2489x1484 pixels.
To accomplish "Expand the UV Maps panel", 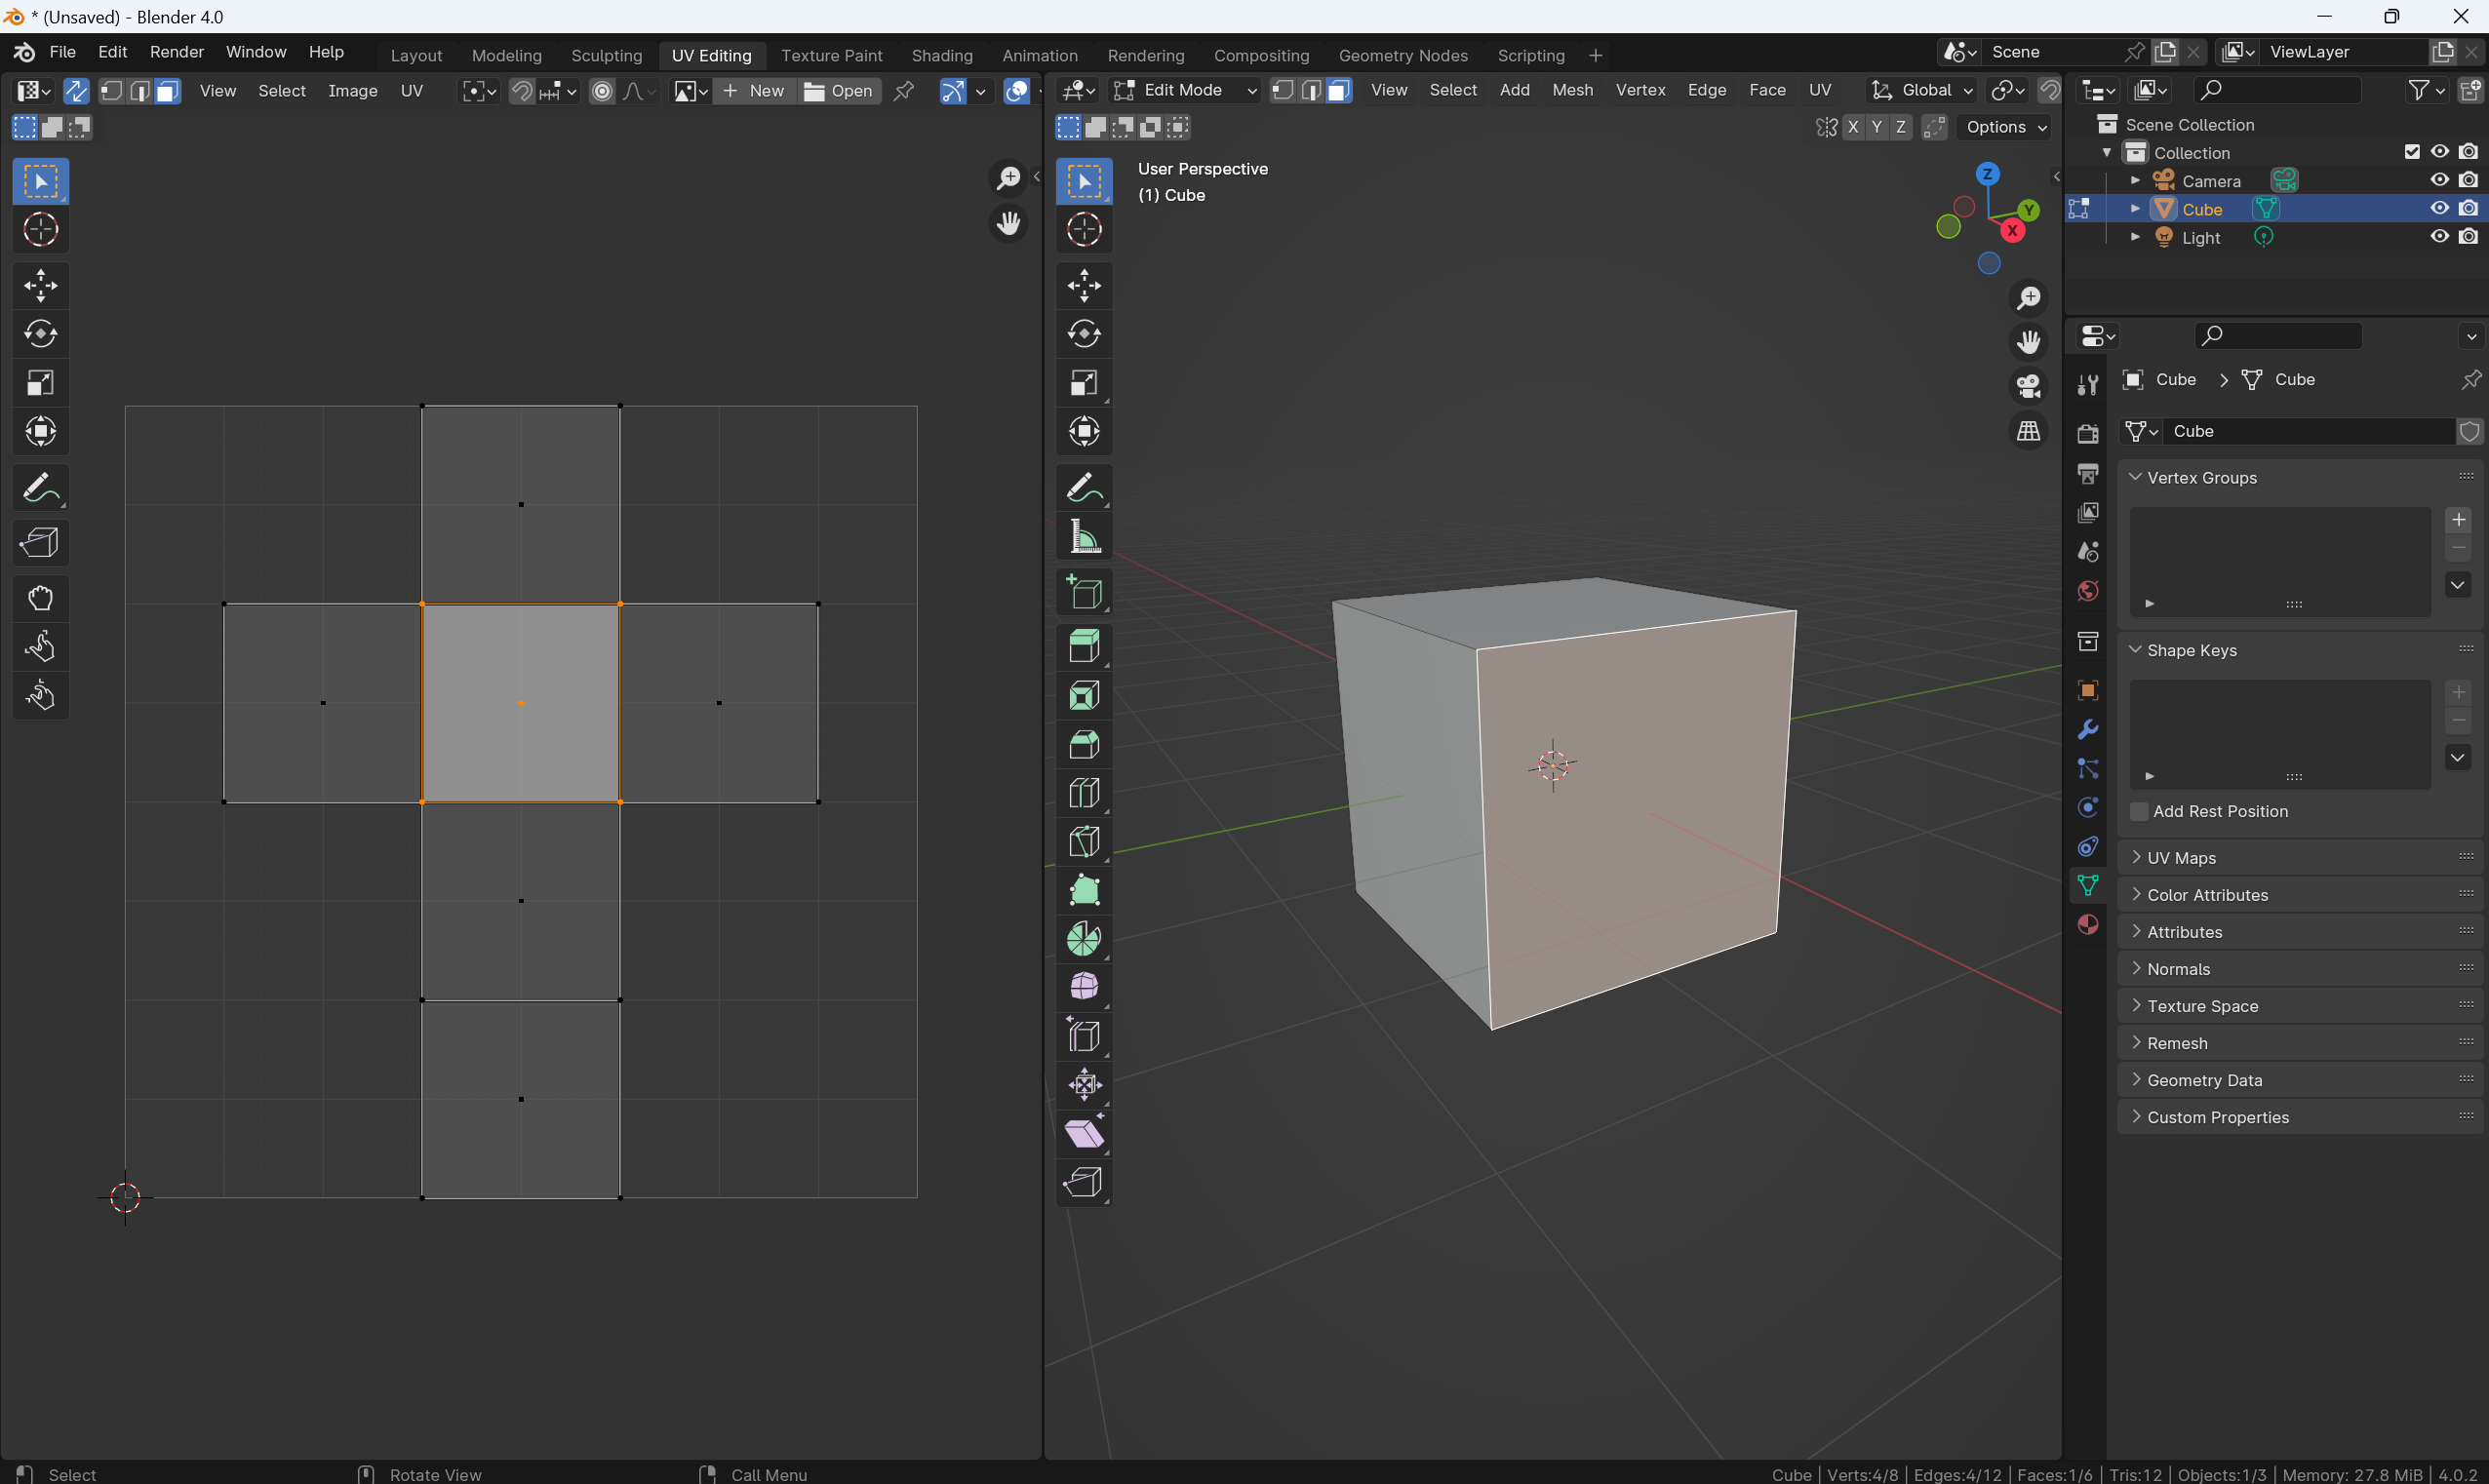I will pyautogui.click(x=2182, y=858).
